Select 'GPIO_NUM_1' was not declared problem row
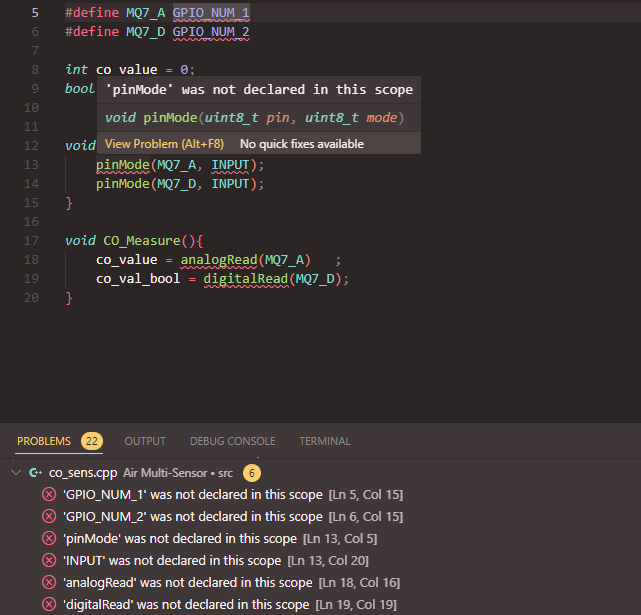 point(320,494)
